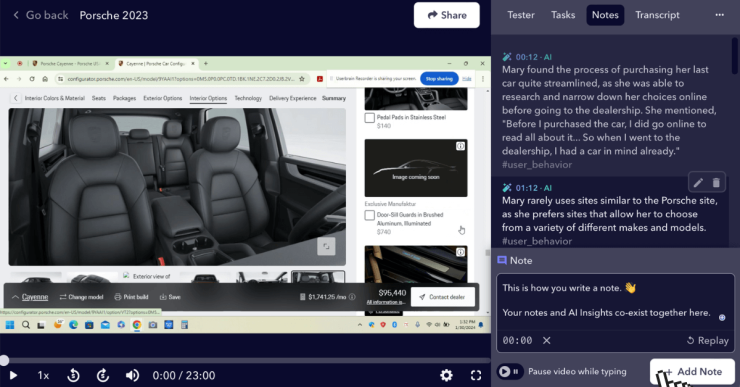Rewind the video a few seconds
The height and width of the screenshot is (387, 740).
point(73,375)
